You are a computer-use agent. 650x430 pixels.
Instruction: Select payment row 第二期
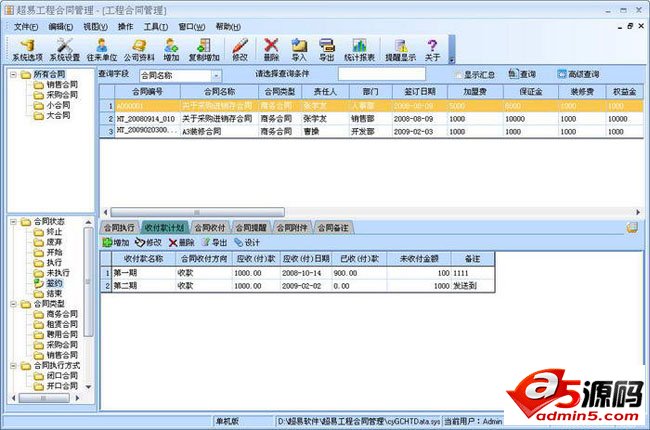(x=298, y=286)
